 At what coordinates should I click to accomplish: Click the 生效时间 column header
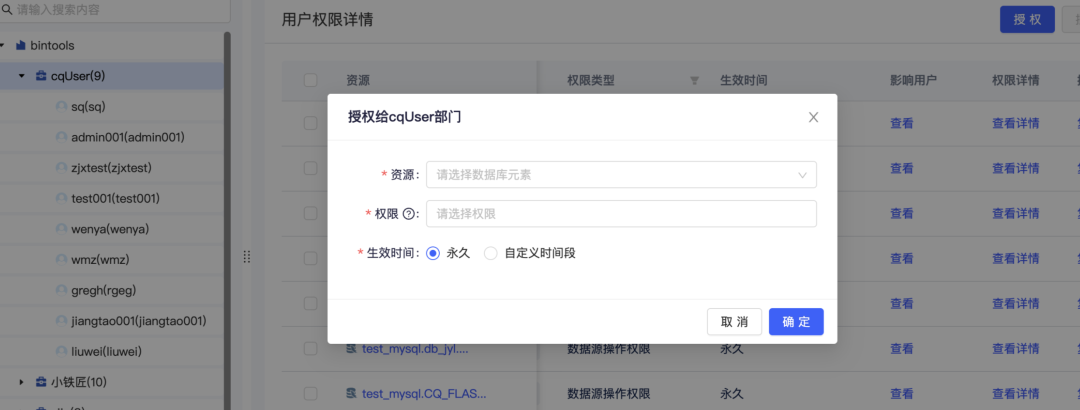tap(744, 81)
